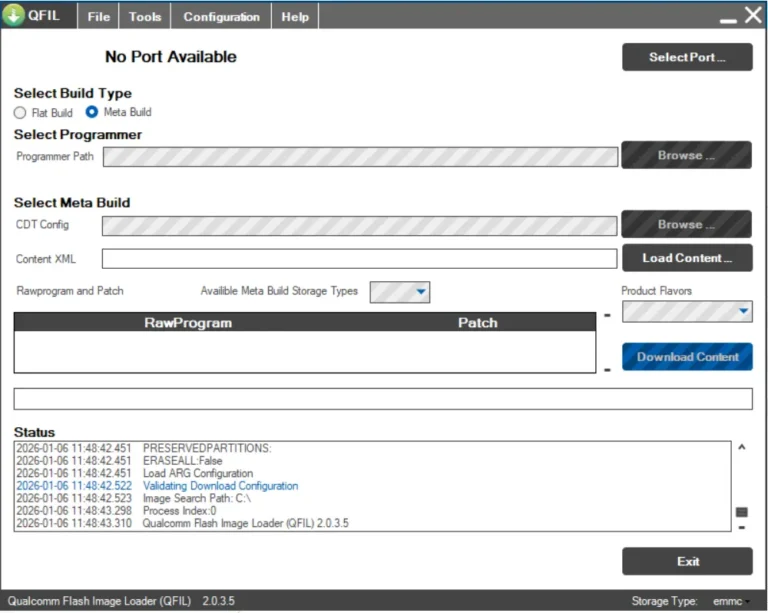Click the download progress bar
Viewport: 768px width, 613px height.
coord(383,399)
